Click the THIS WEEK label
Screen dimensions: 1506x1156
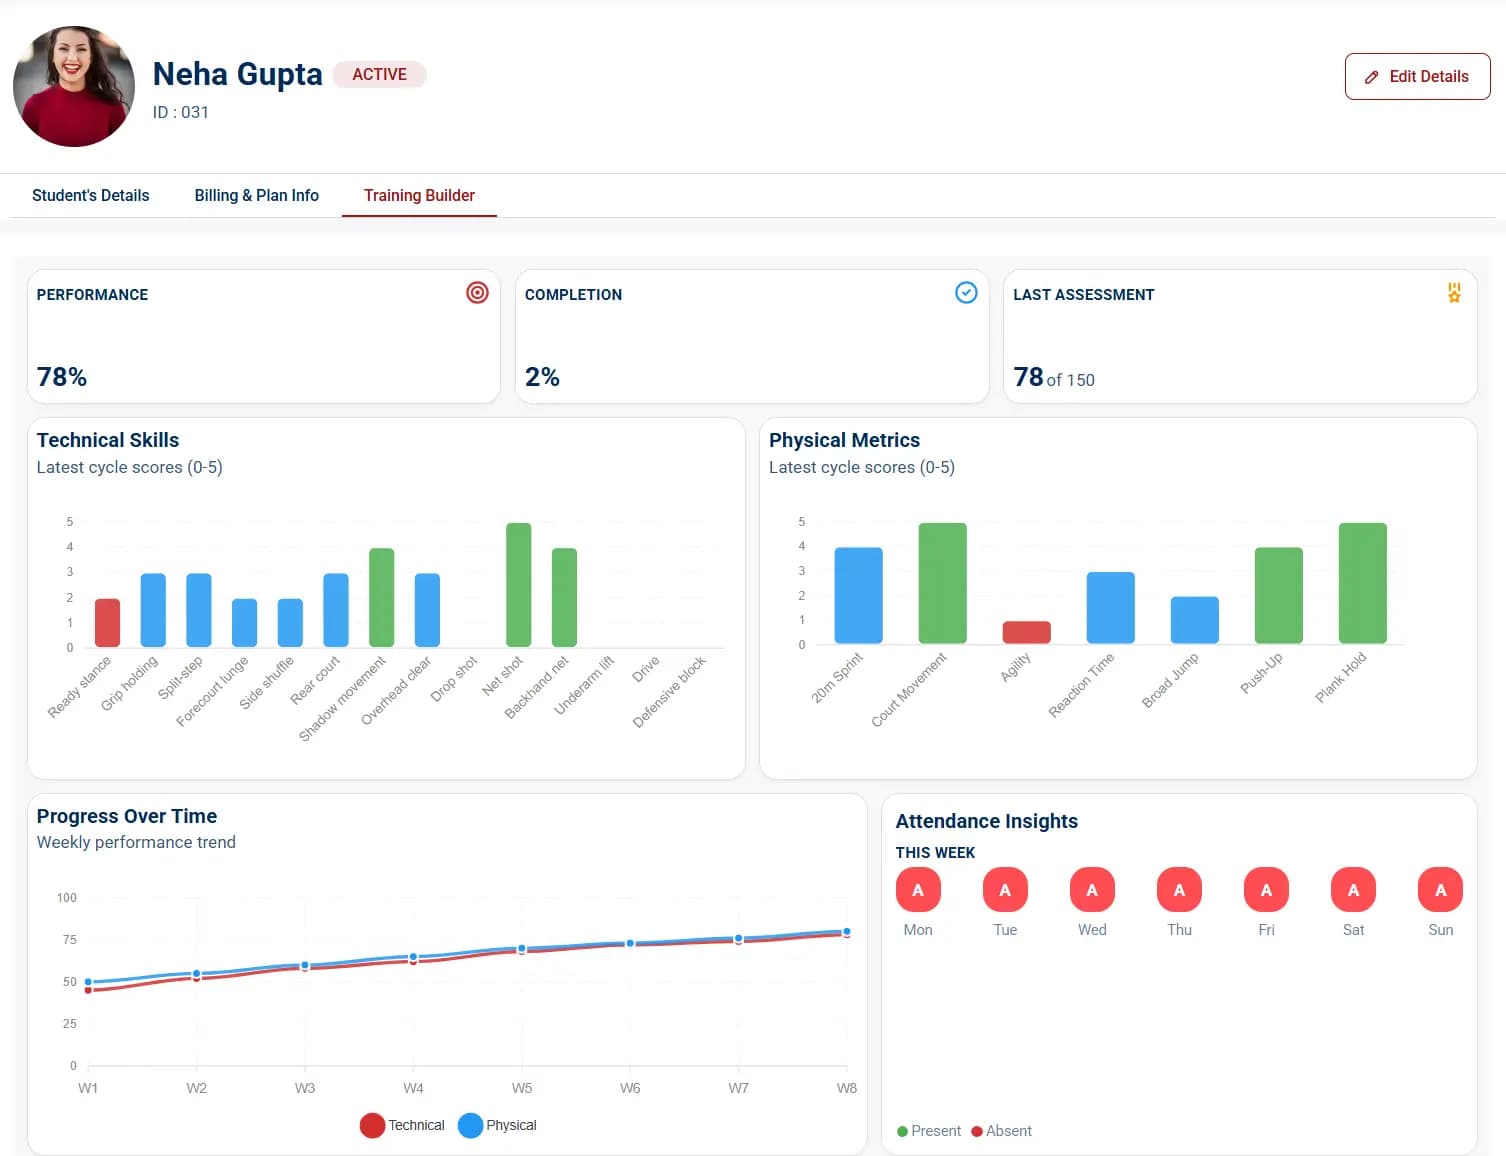[x=935, y=853]
